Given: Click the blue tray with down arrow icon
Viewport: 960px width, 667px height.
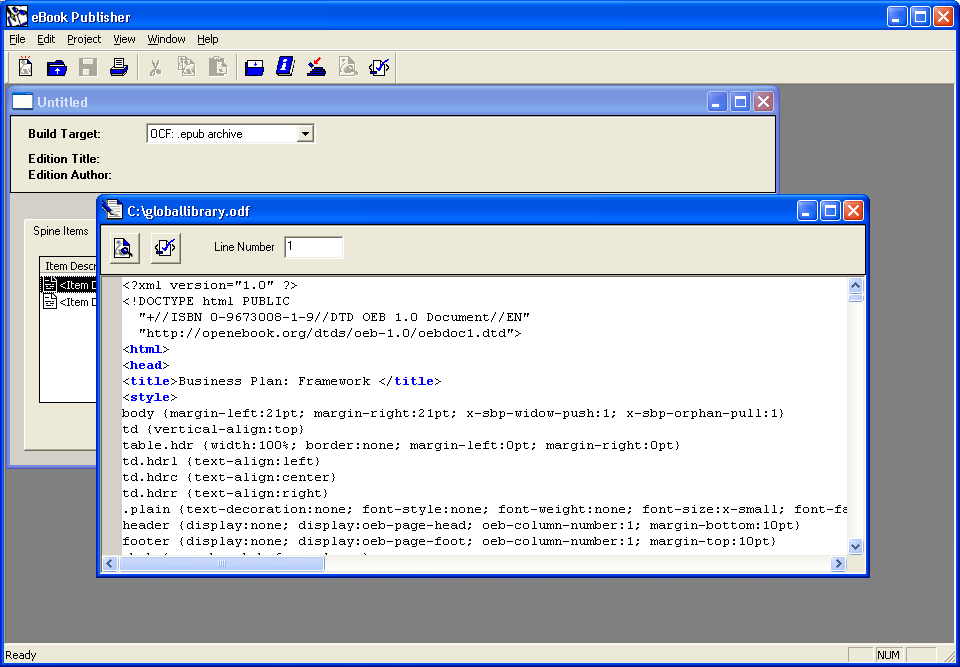Looking at the screenshot, I should (254, 66).
